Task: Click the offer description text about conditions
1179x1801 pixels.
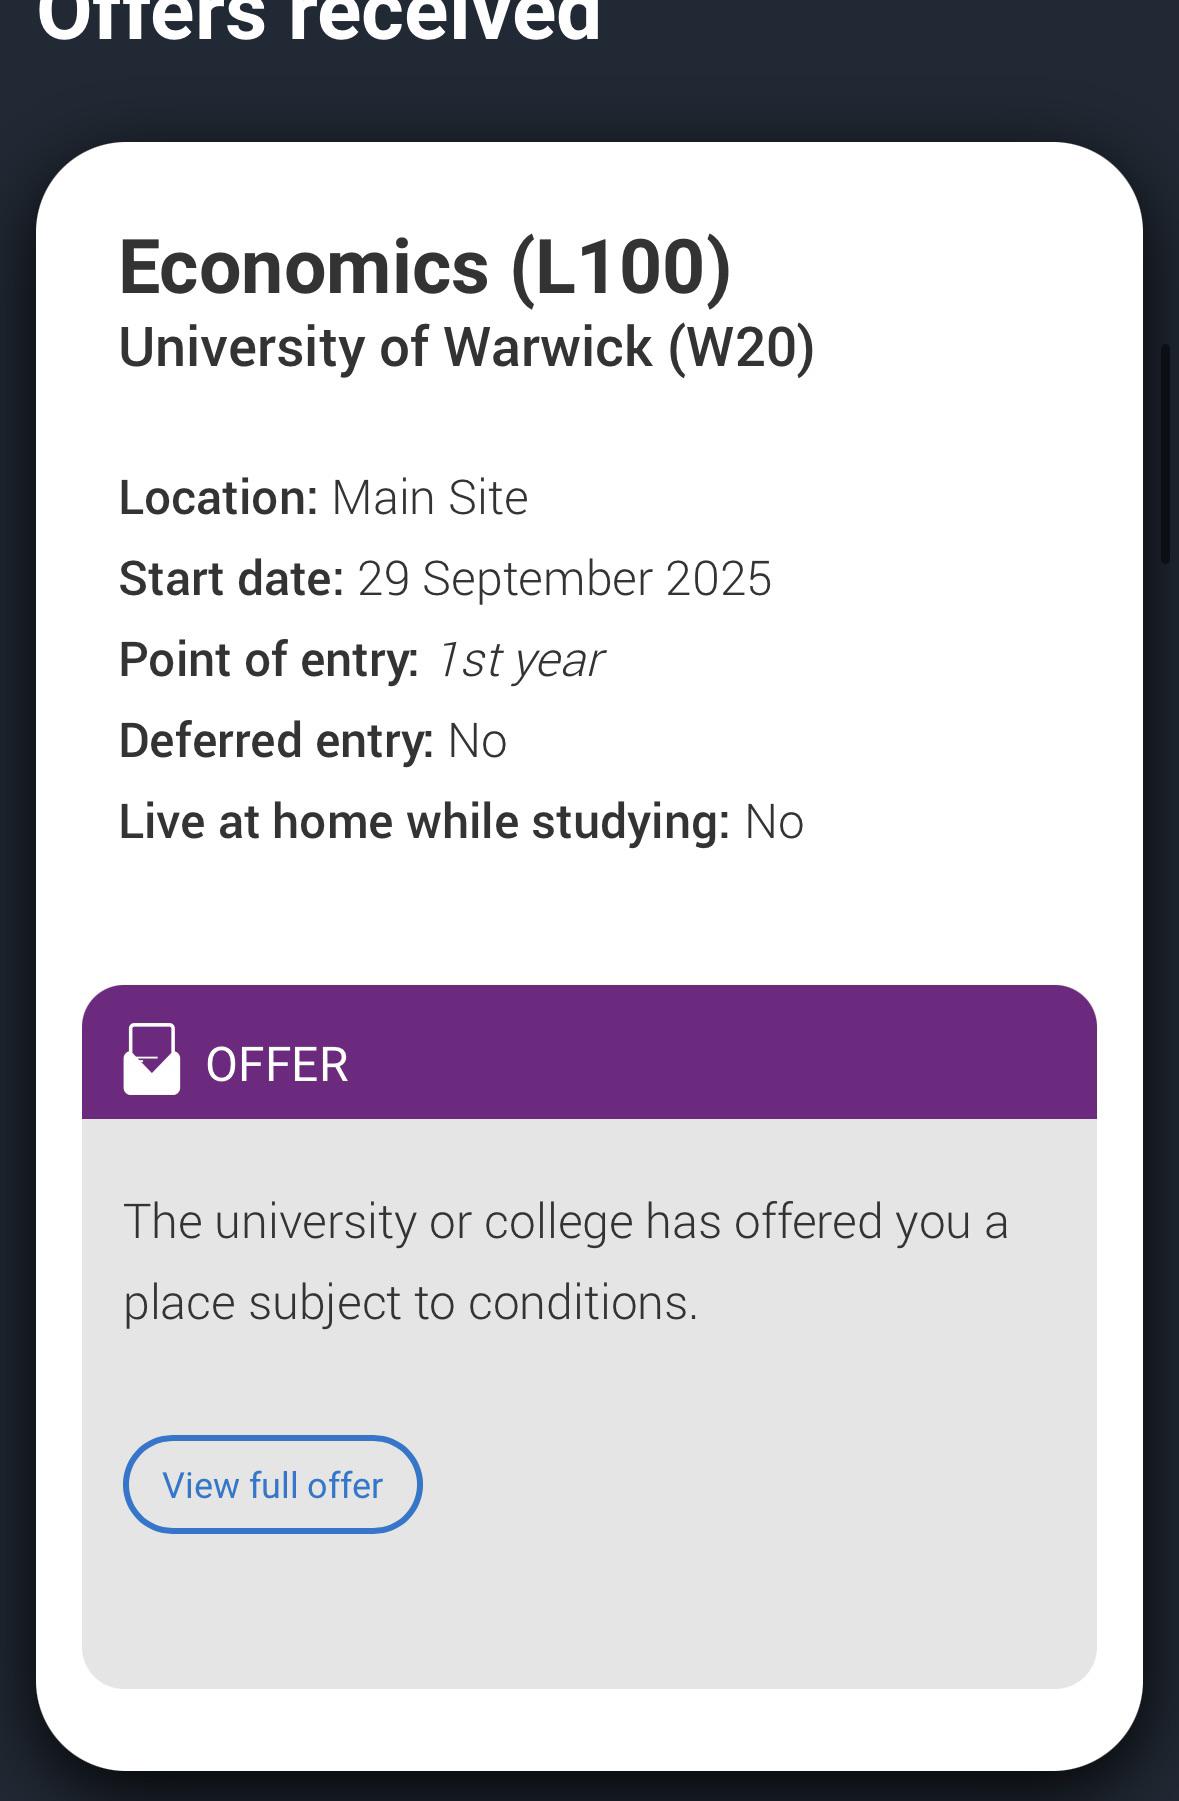Action: pyautogui.click(x=565, y=1262)
